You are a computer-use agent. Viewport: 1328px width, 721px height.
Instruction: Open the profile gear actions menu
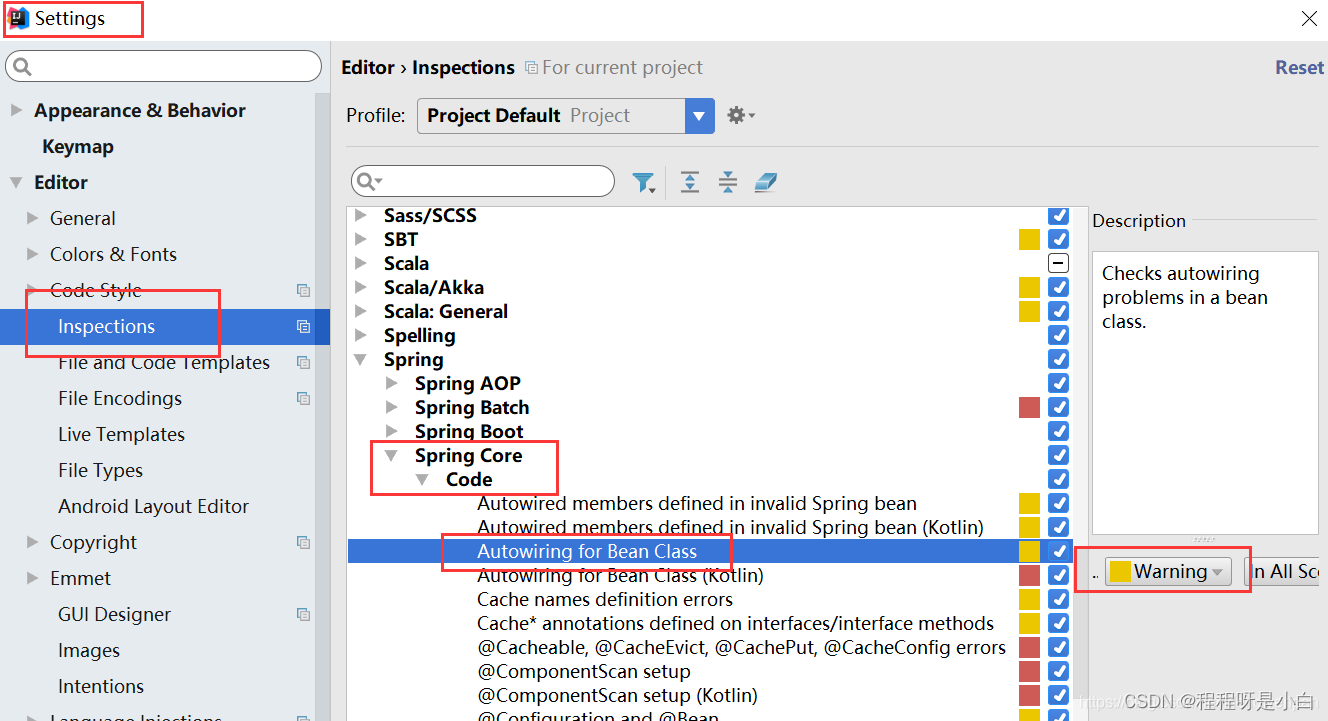click(x=740, y=116)
